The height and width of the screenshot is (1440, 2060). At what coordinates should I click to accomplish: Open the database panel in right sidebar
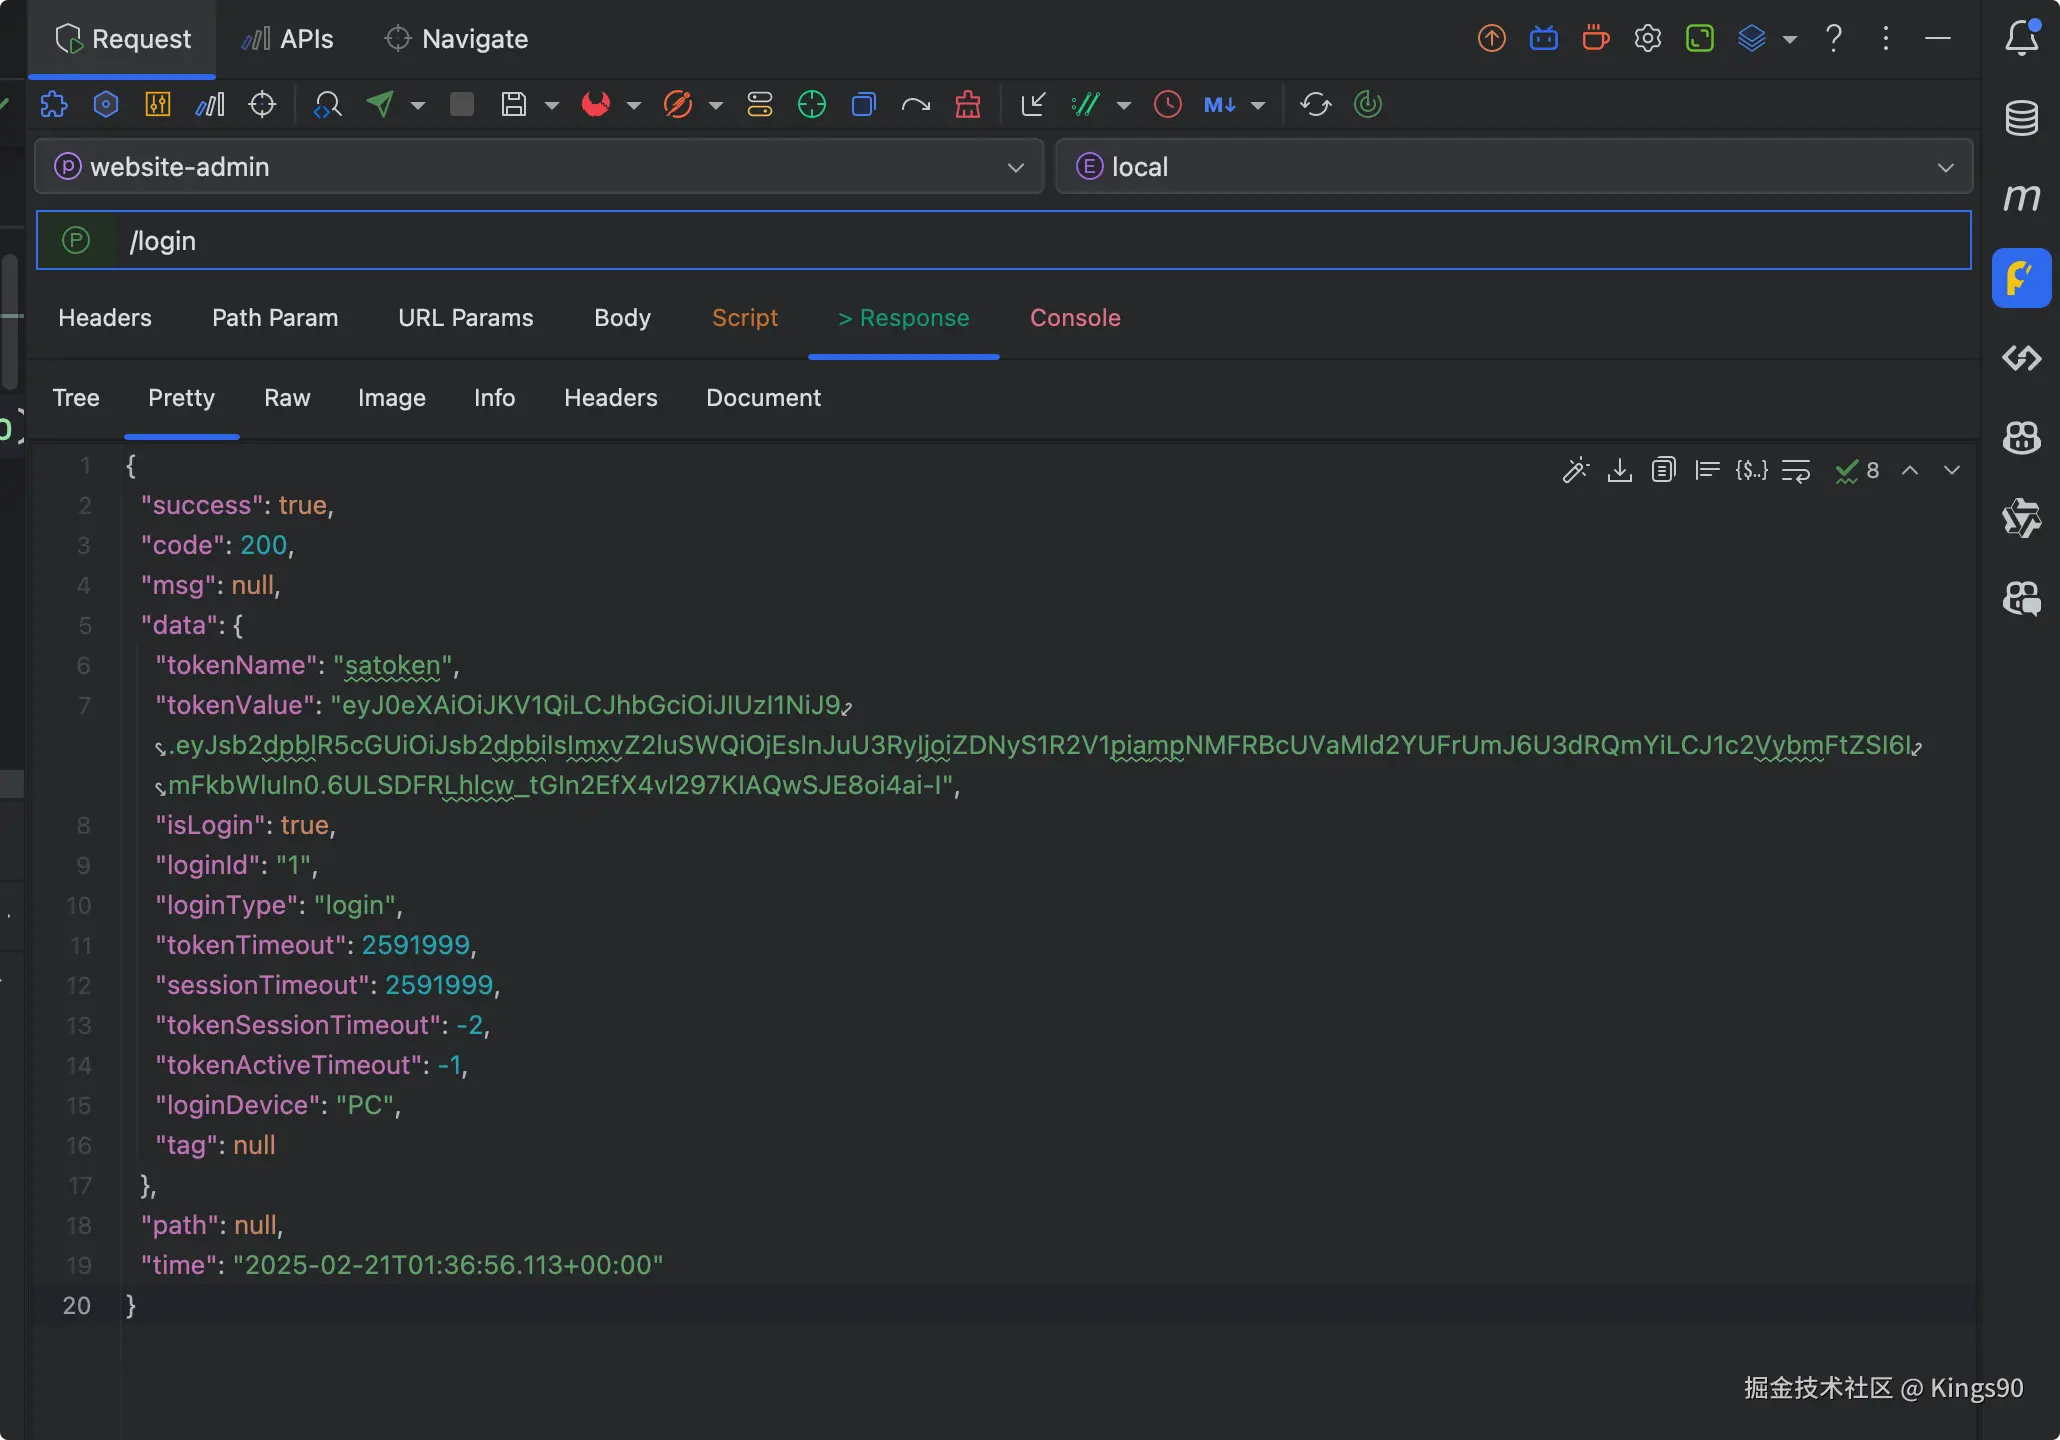coord(2021,118)
